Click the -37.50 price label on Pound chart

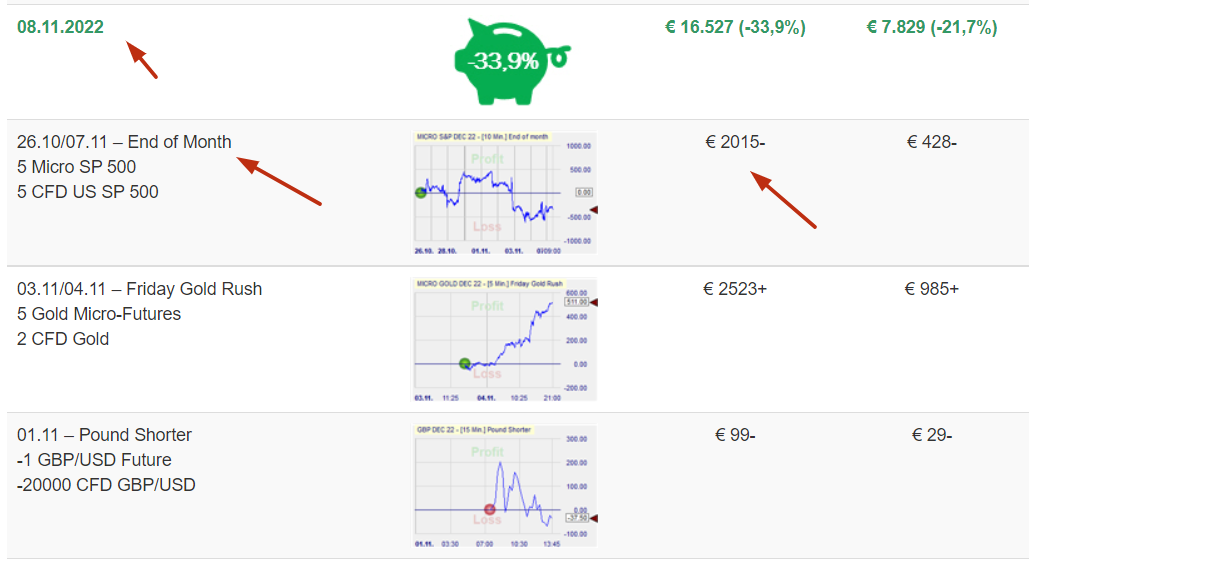(577, 517)
